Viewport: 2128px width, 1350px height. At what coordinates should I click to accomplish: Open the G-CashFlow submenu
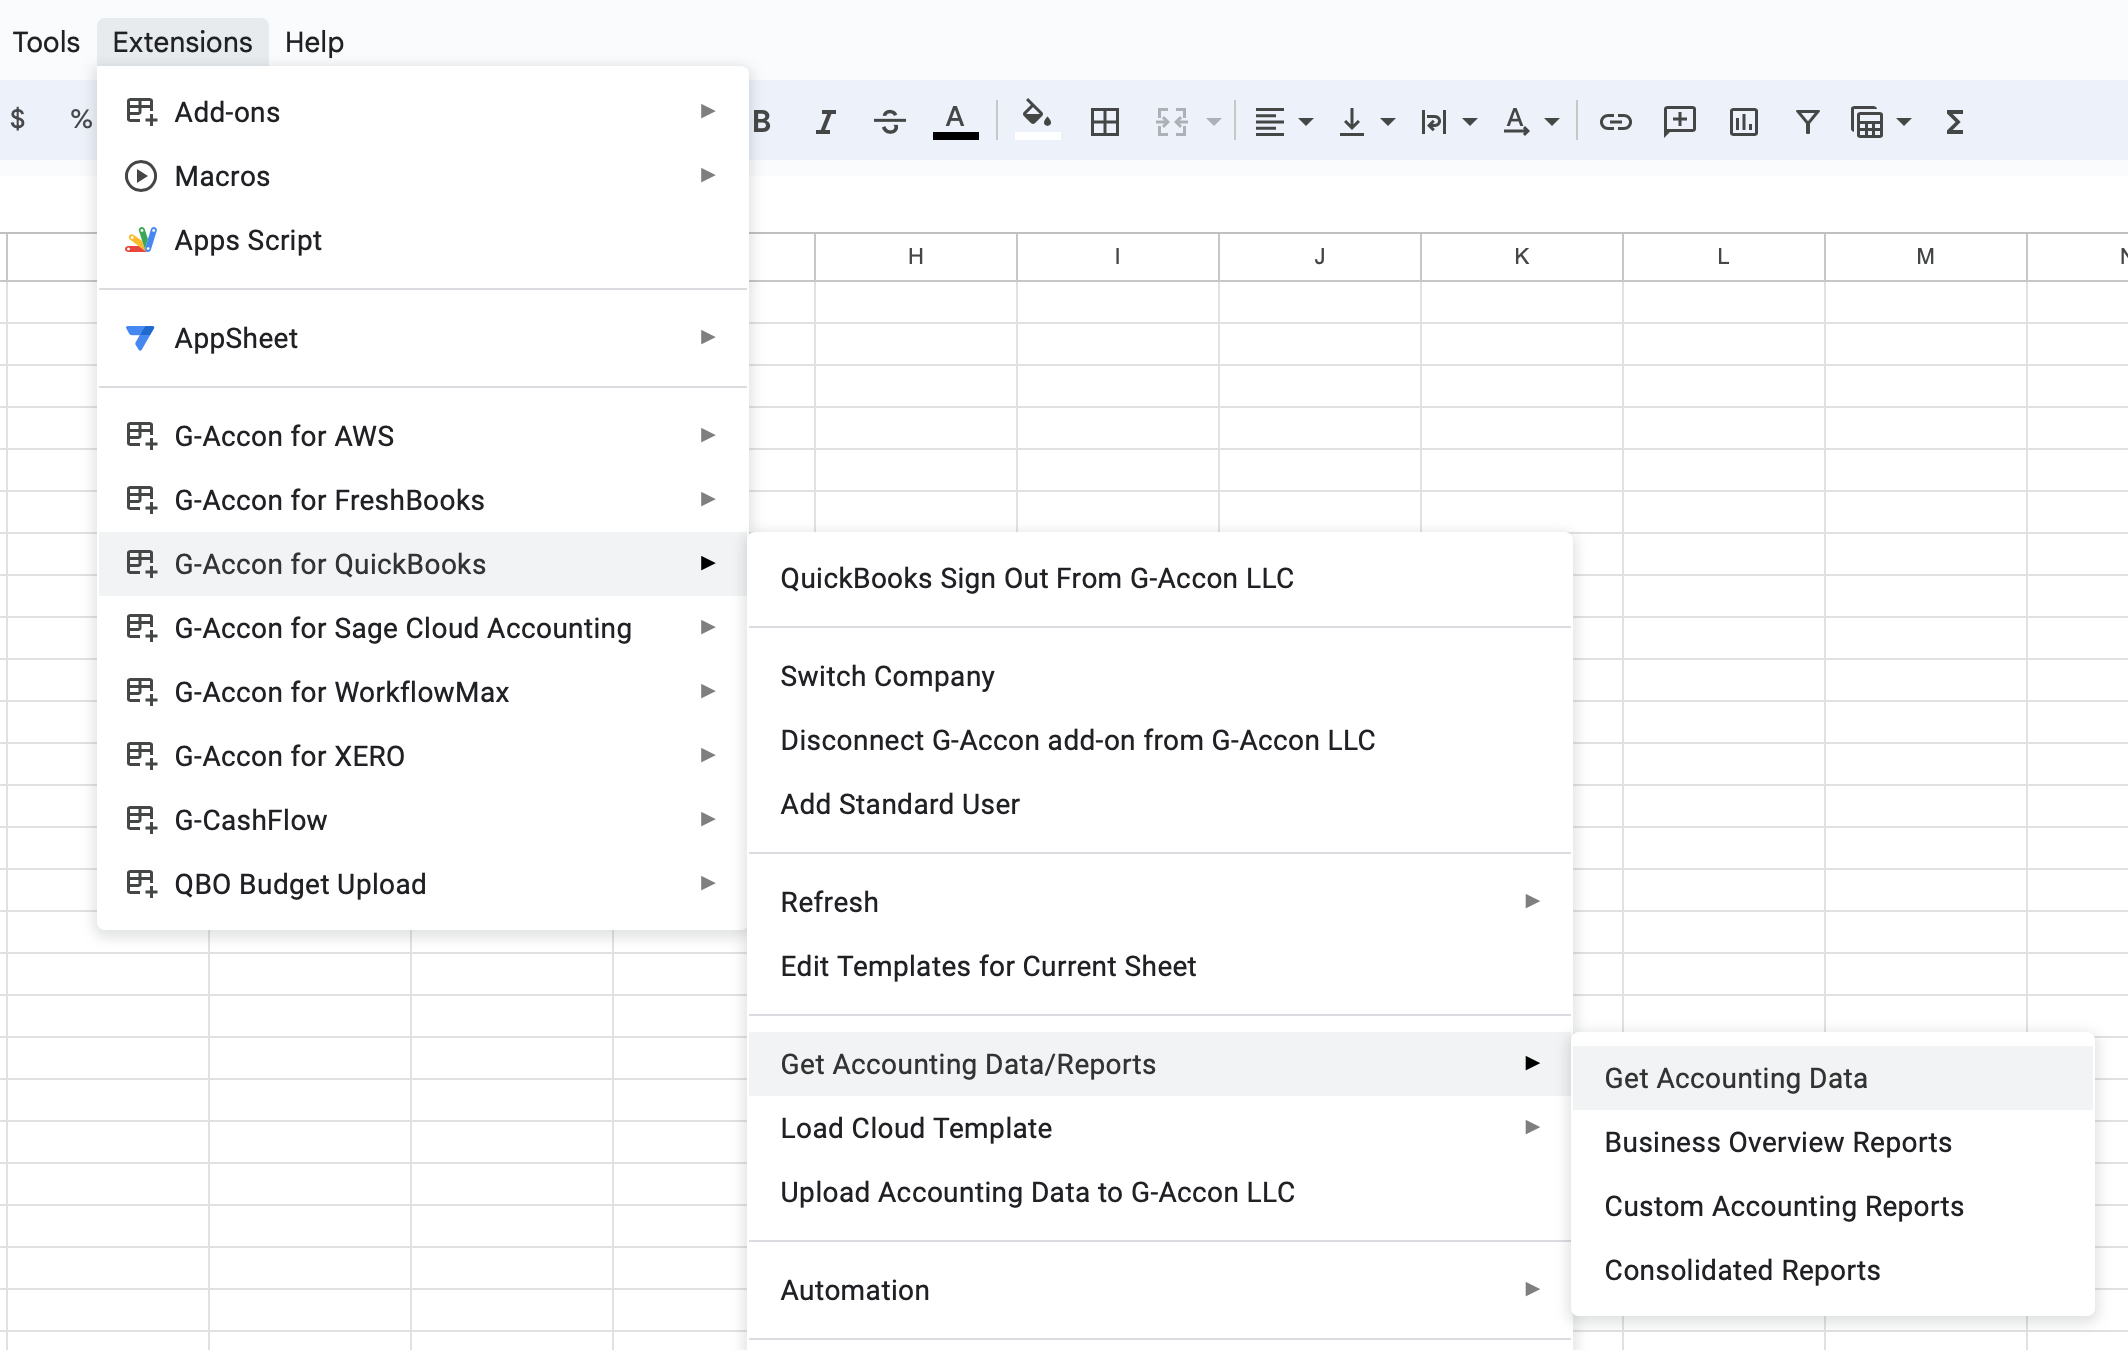click(423, 820)
